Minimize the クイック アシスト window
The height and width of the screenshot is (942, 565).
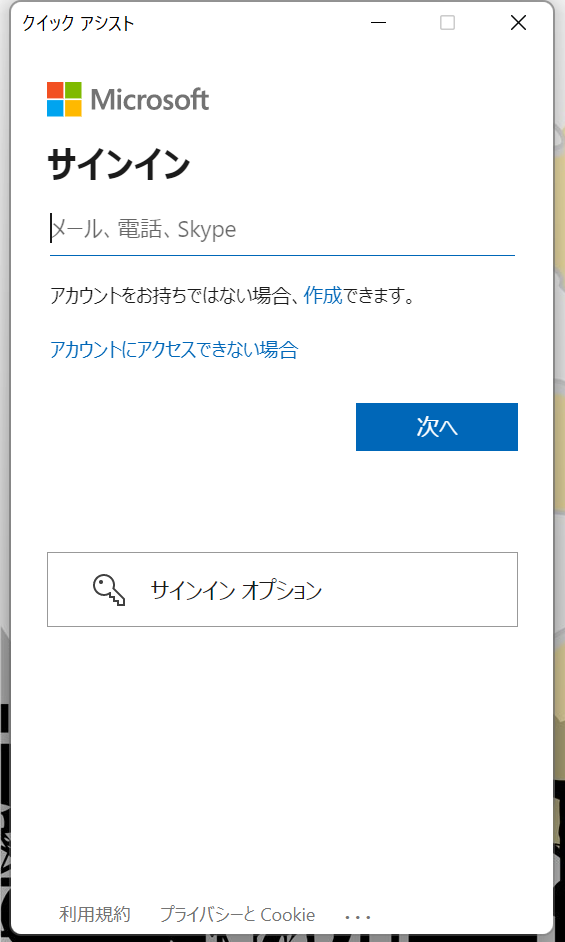pos(378,23)
